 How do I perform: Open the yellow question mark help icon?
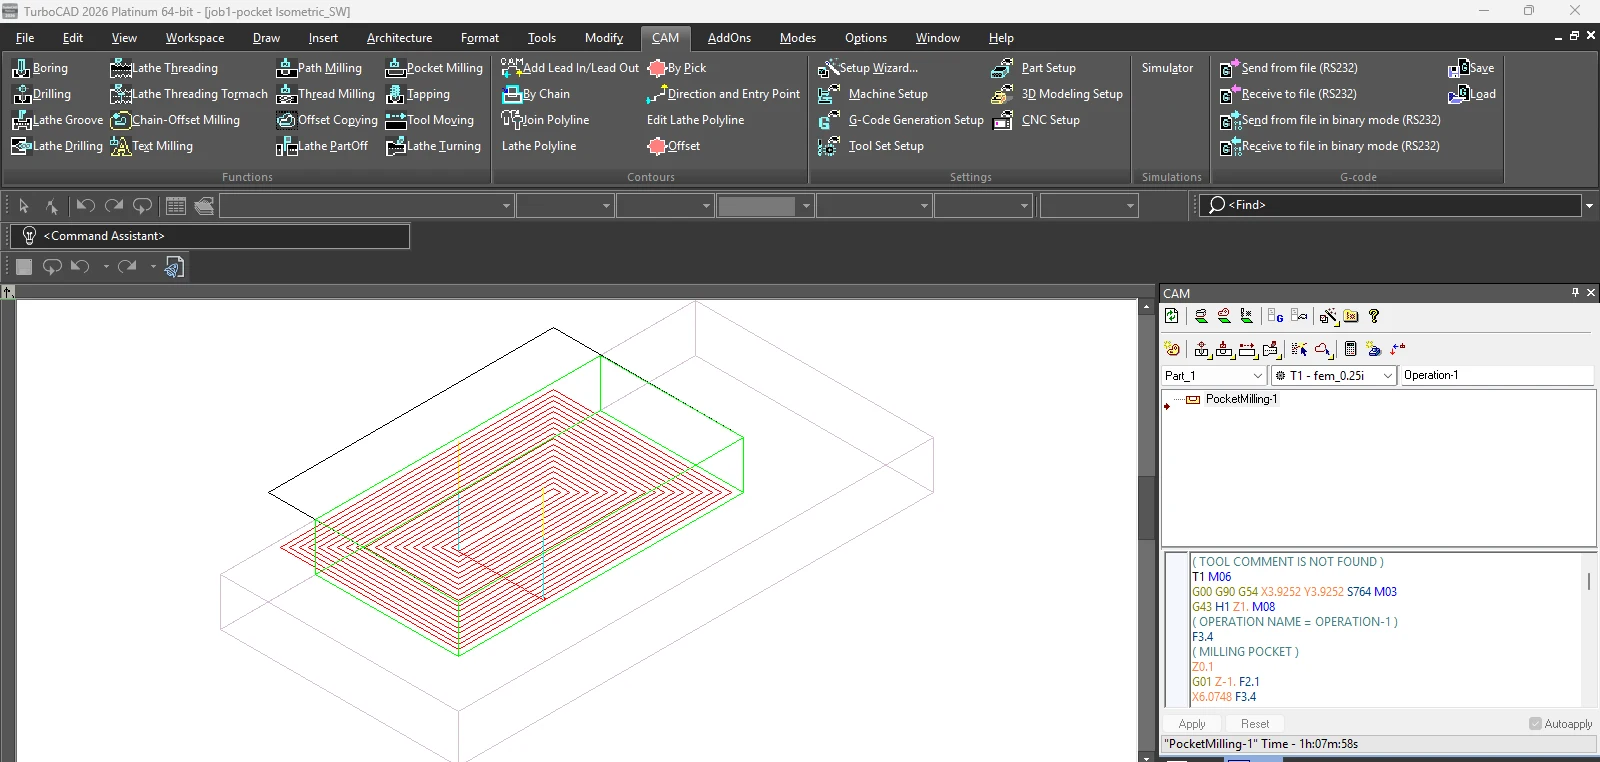coord(1374,316)
